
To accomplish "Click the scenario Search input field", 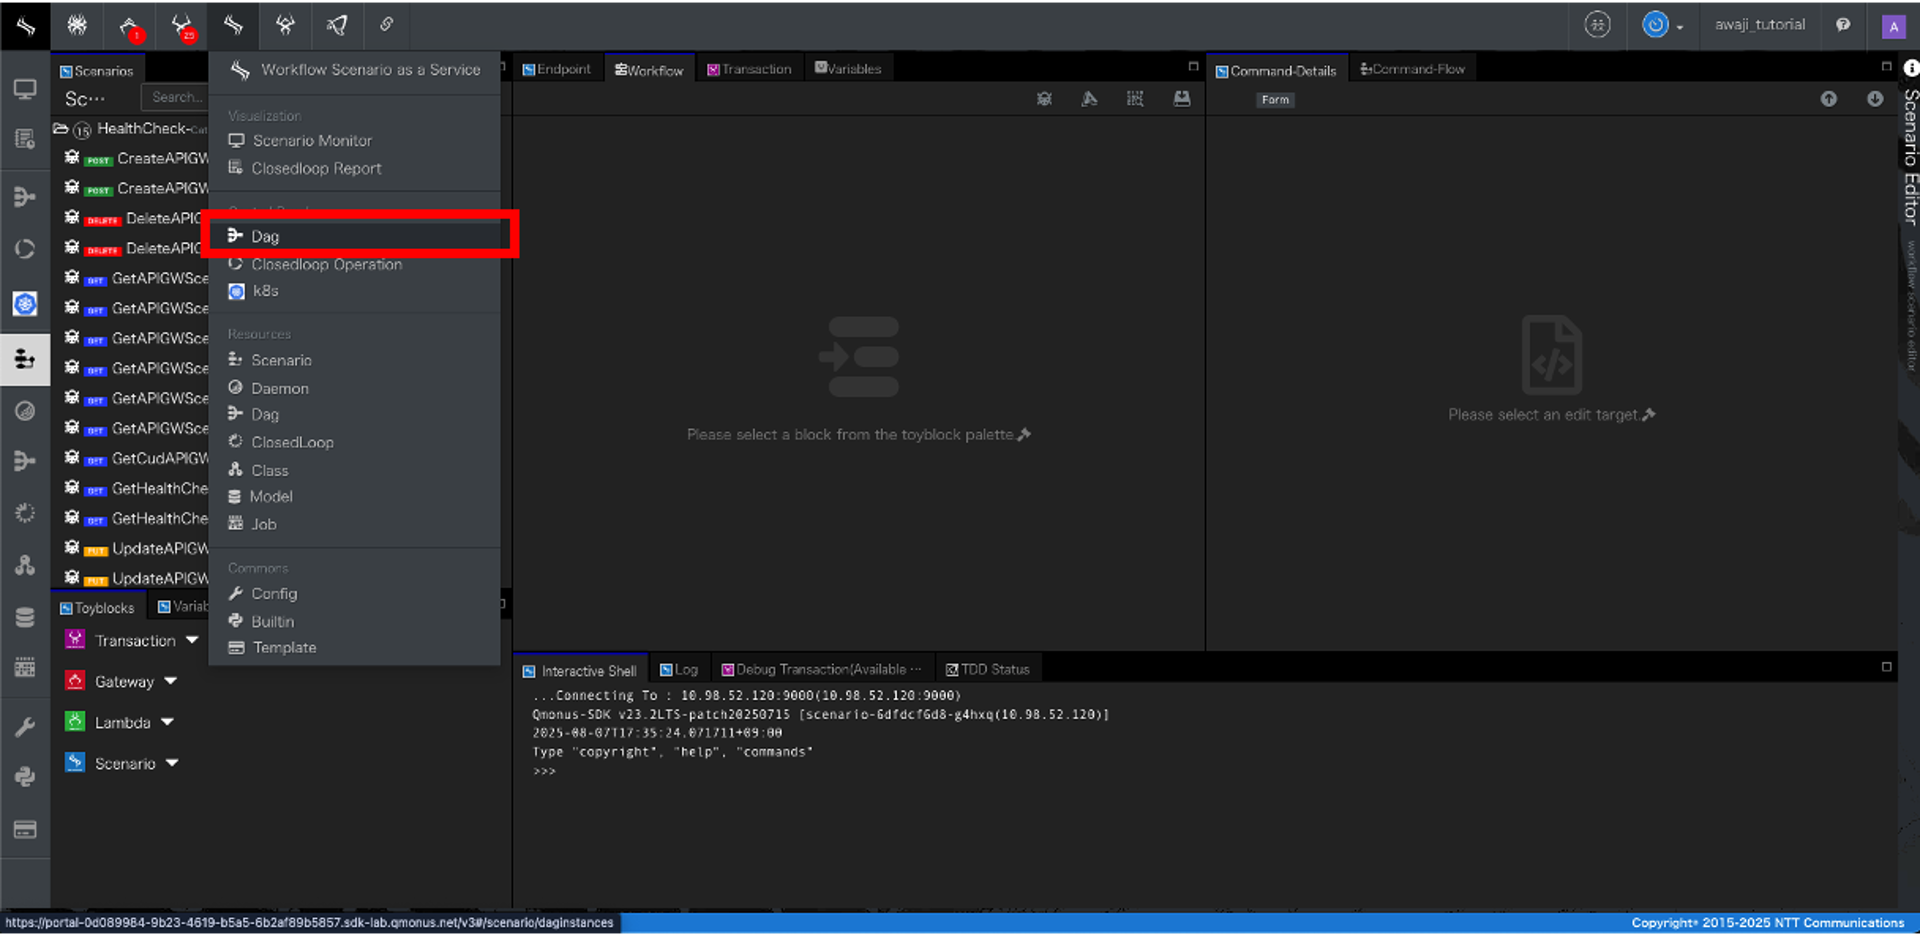I will pos(176,97).
